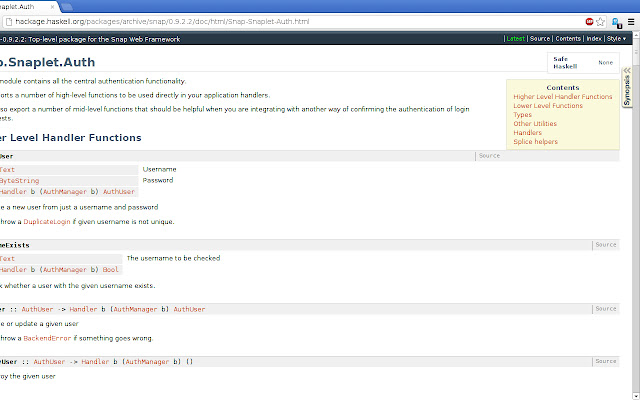Close the Snaplet.Auth browser tab

pos(53,7)
